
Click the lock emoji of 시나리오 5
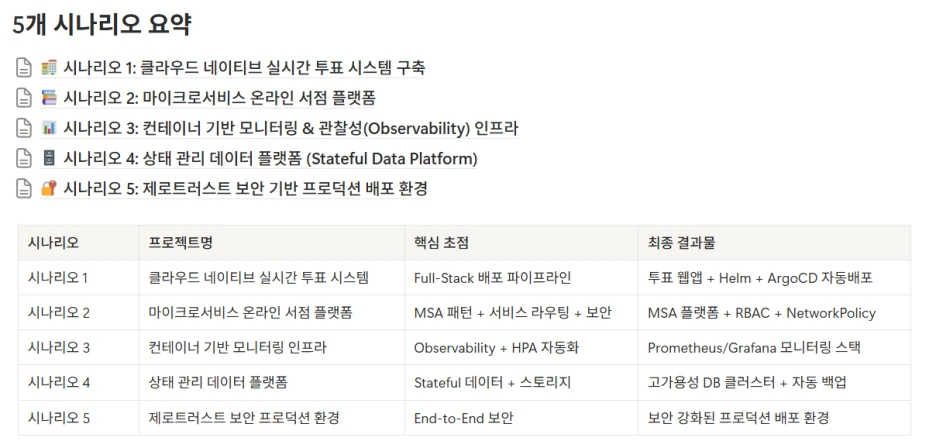[x=49, y=189]
